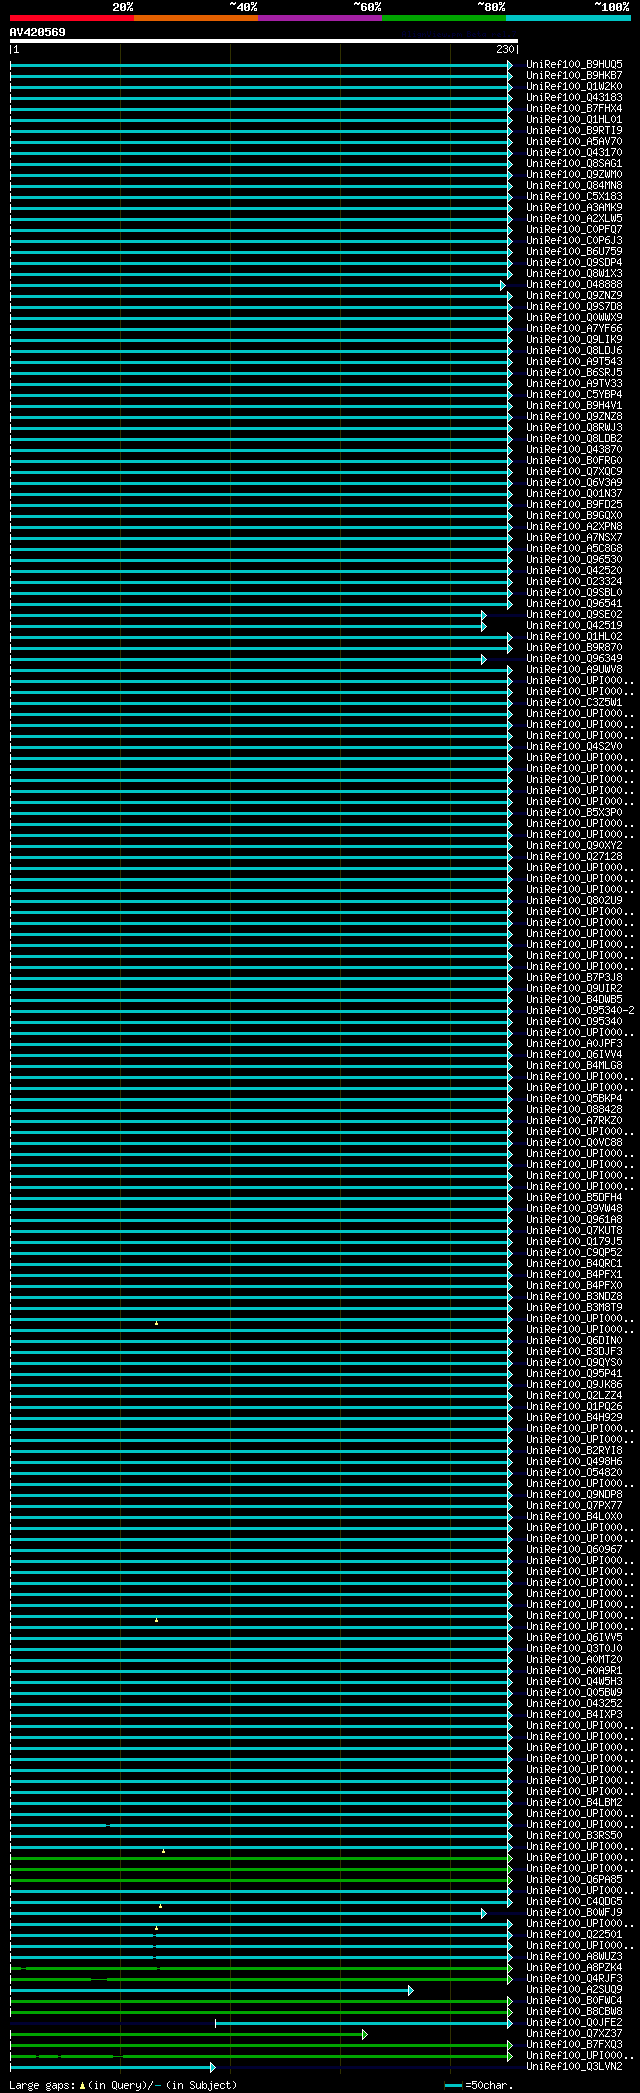Select the label UniRef100_O88428

[x=574, y=1110]
